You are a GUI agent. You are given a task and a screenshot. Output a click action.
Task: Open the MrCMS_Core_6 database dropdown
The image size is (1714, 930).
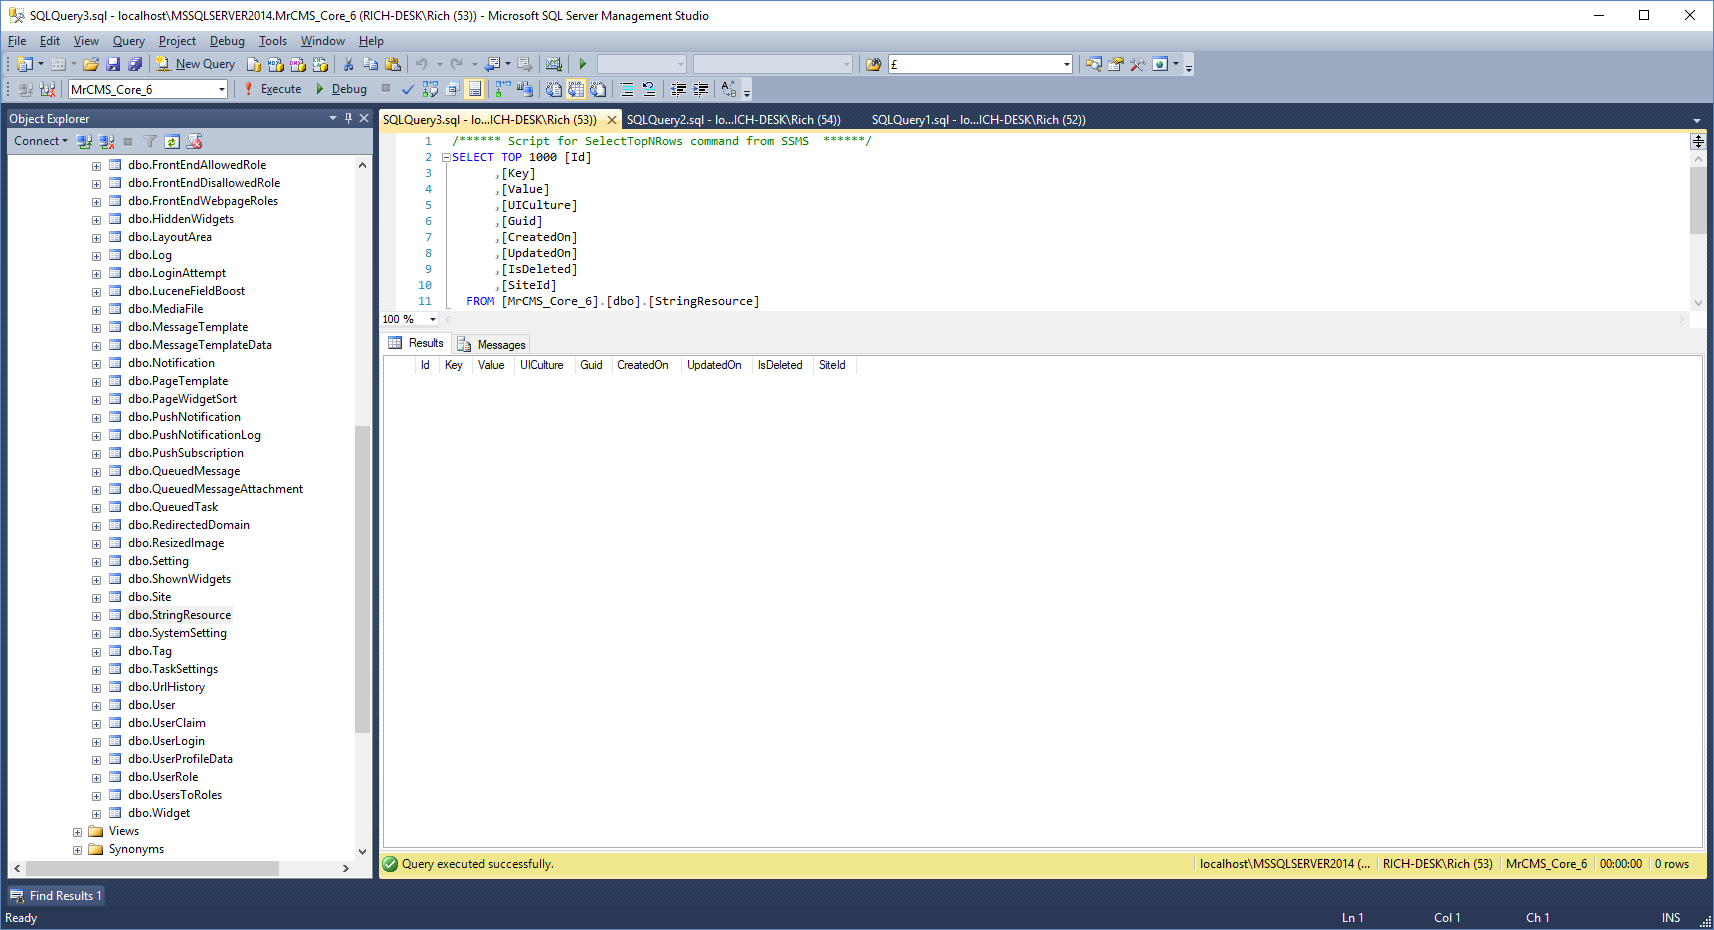pyautogui.click(x=224, y=89)
